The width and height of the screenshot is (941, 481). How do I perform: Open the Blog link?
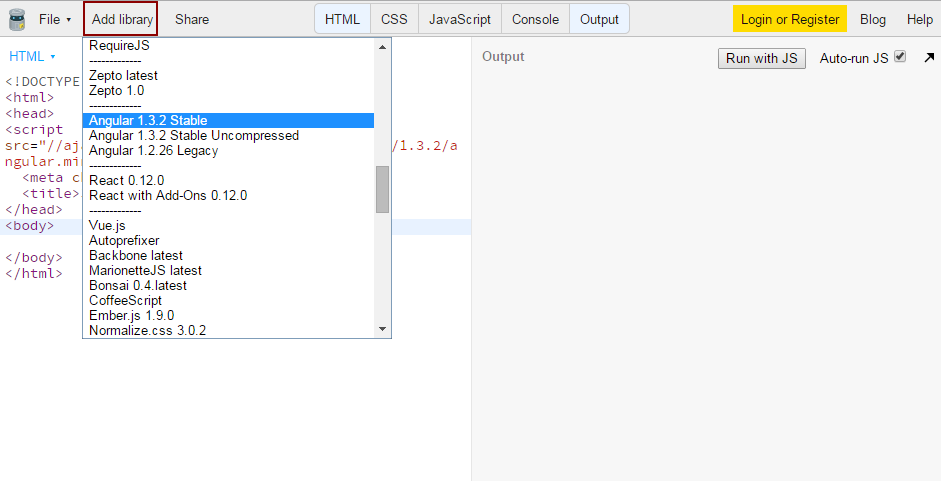point(873,19)
